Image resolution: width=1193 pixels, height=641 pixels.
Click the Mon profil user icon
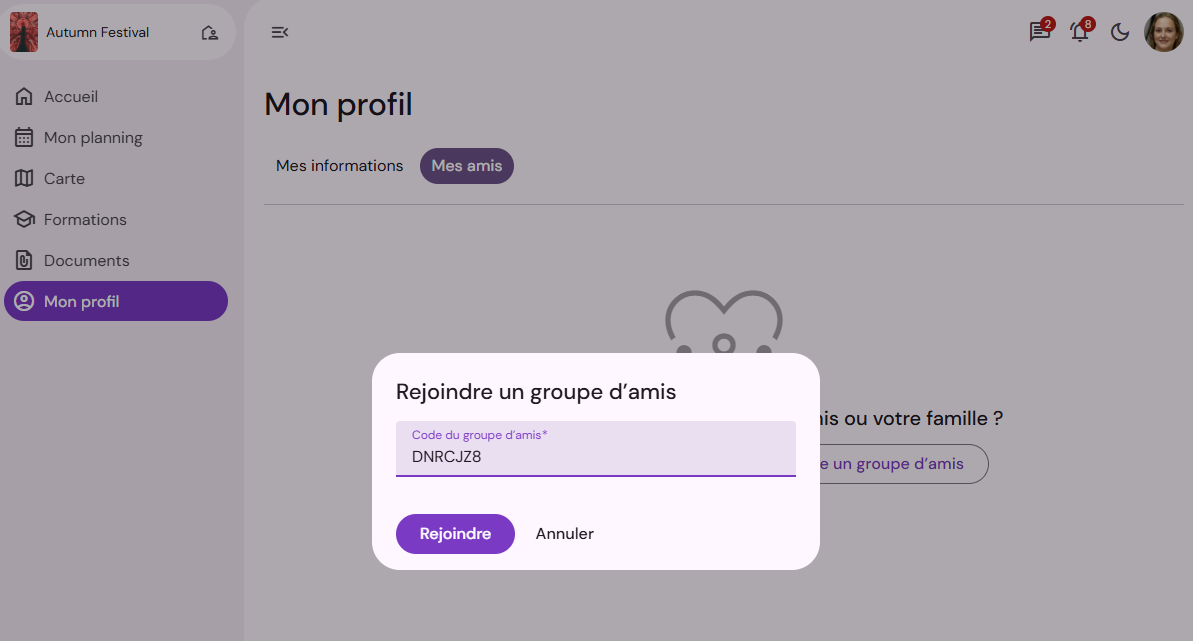pyautogui.click(x=24, y=301)
